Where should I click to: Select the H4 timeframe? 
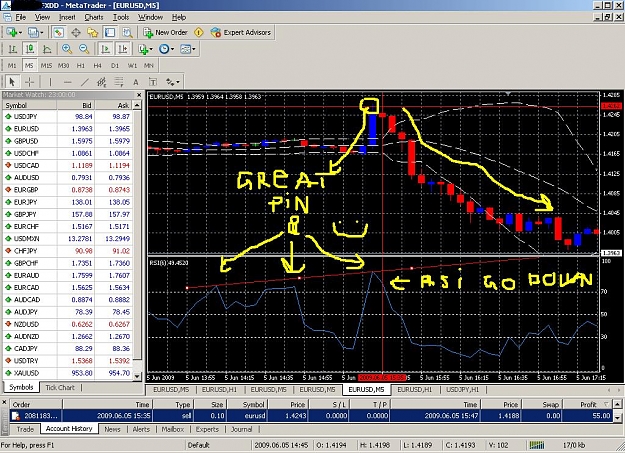98,65
